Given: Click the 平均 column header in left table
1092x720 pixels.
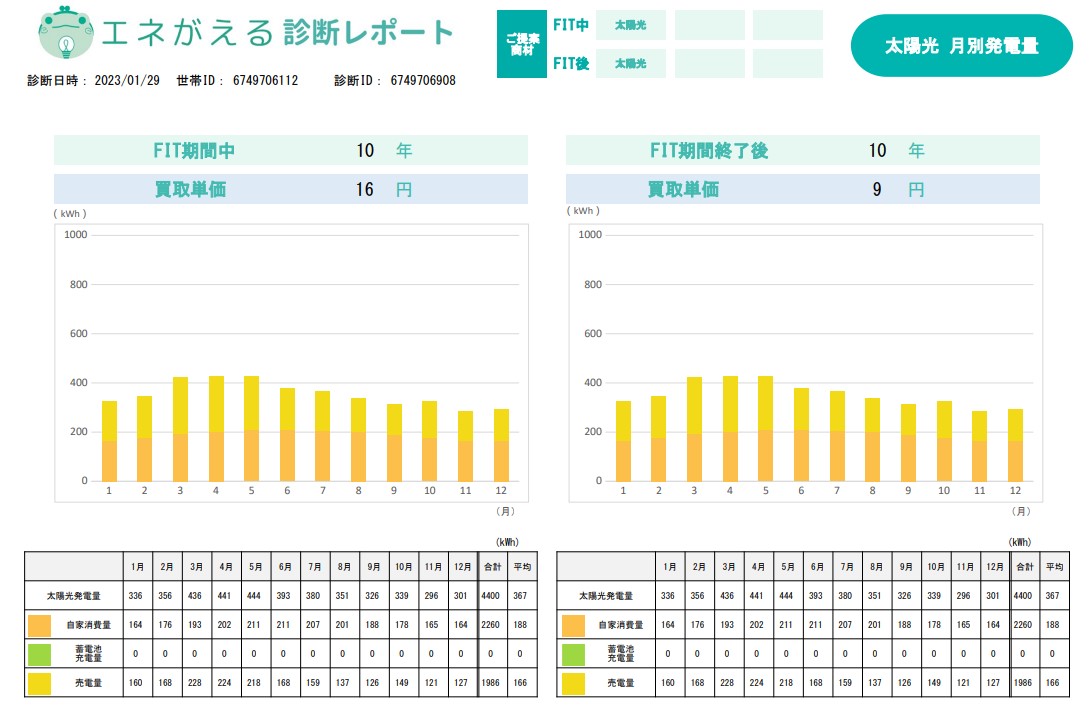Looking at the screenshot, I should point(522,567).
